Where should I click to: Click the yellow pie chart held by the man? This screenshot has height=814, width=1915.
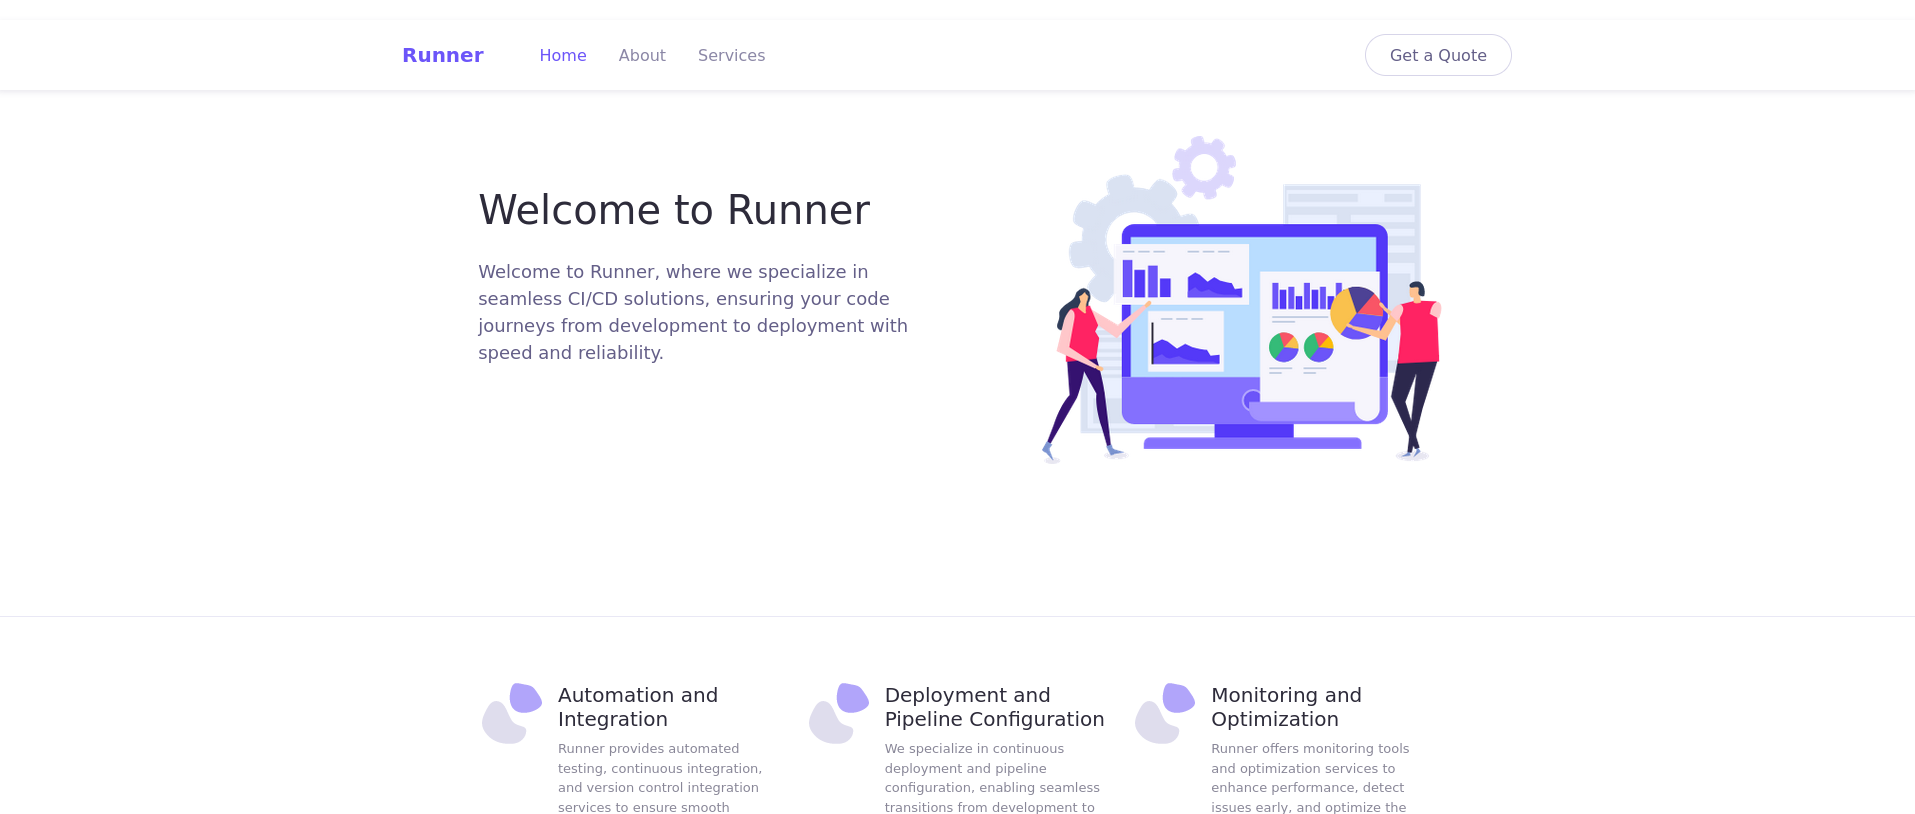coord(1355,312)
